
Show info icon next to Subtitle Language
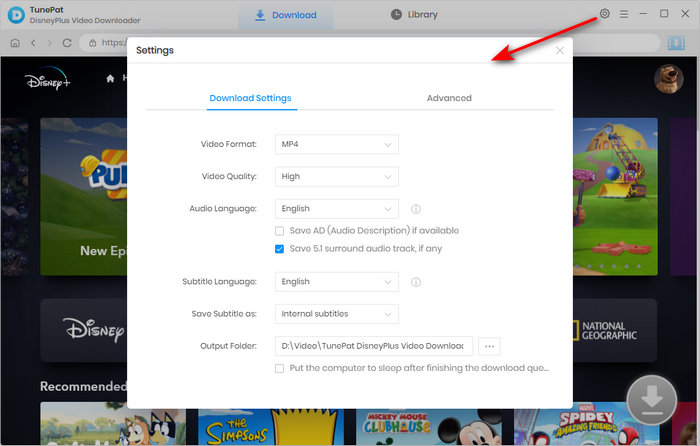[416, 282]
